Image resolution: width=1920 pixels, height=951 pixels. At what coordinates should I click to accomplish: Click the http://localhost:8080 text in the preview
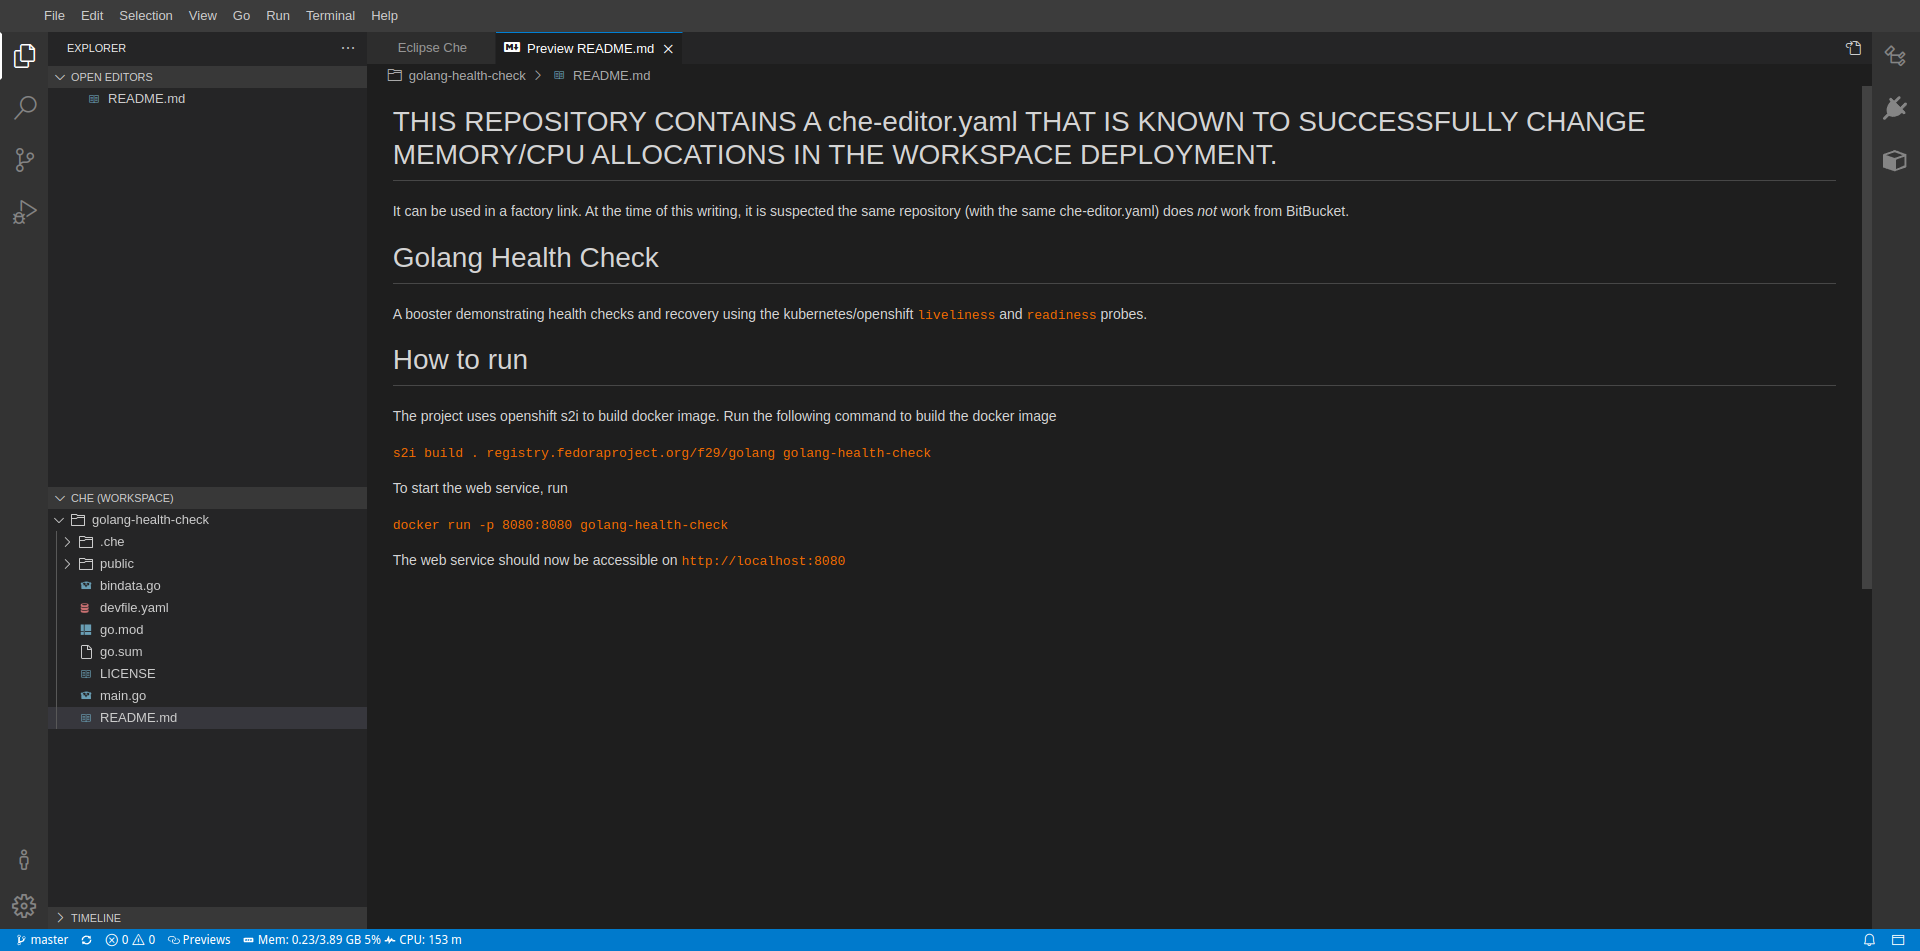pos(763,561)
